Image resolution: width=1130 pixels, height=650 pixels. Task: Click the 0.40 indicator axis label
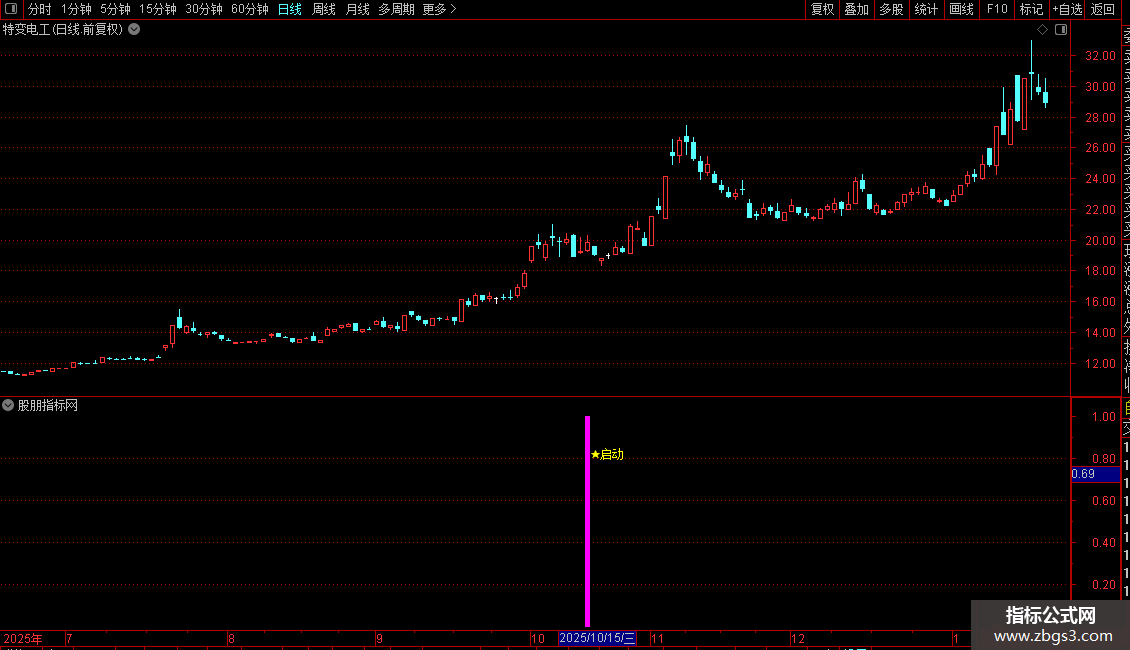(1104, 543)
